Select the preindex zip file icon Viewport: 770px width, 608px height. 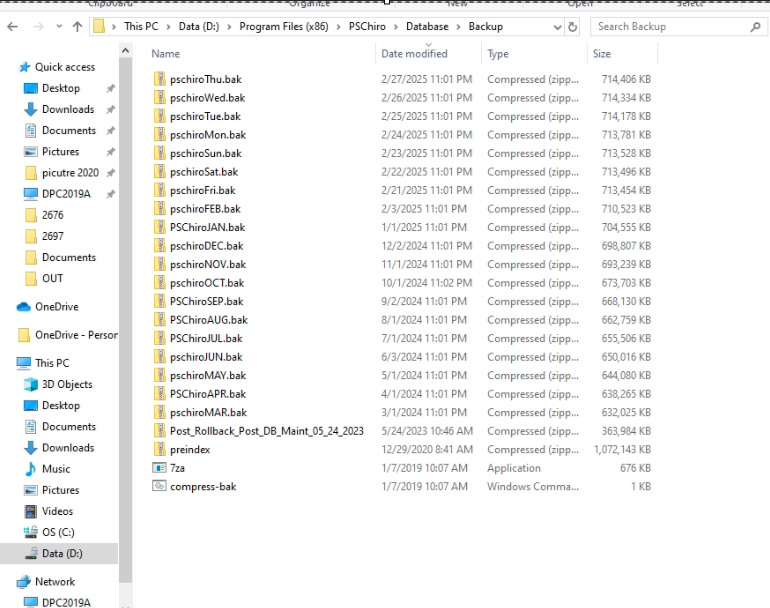[159, 449]
